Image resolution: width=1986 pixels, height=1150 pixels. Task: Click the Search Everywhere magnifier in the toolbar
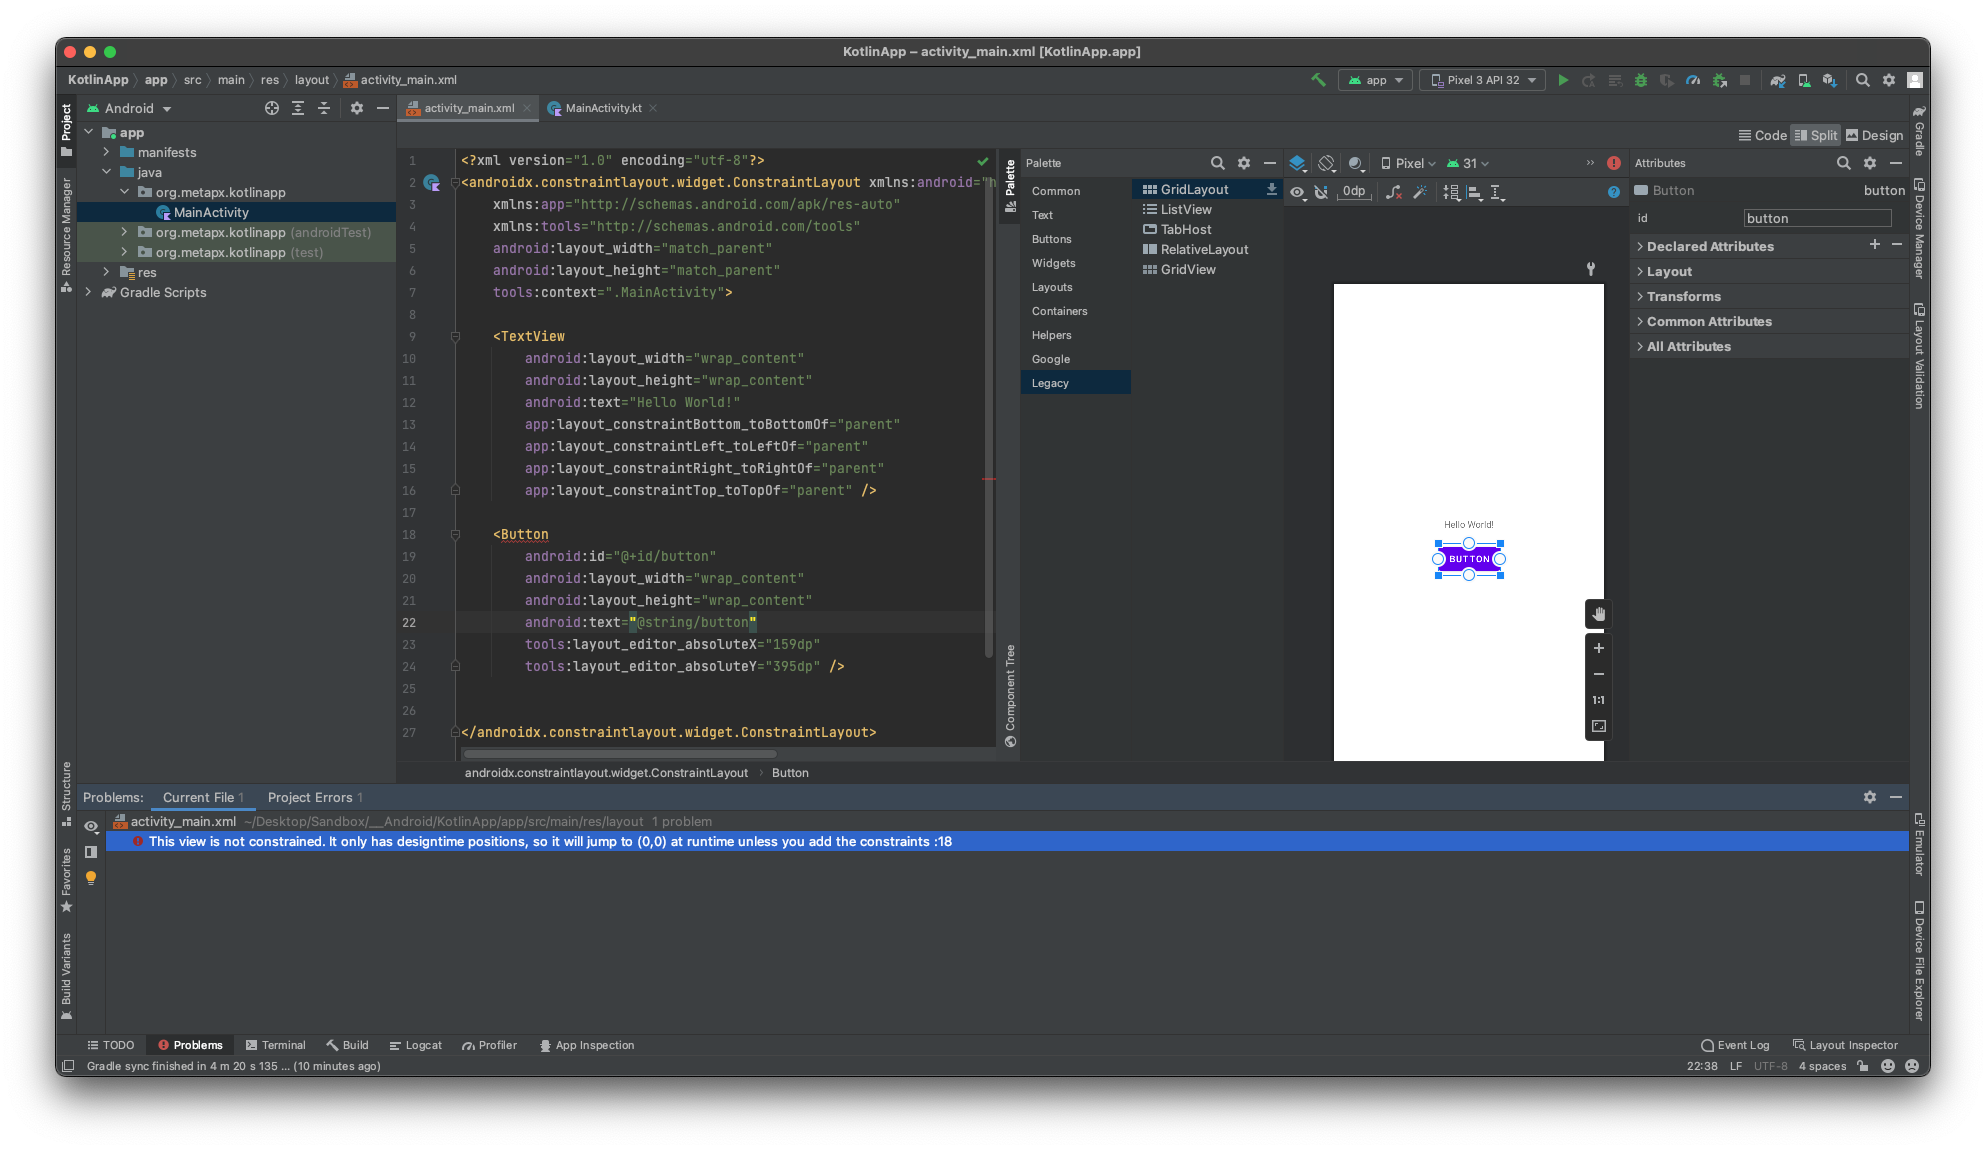[1863, 80]
